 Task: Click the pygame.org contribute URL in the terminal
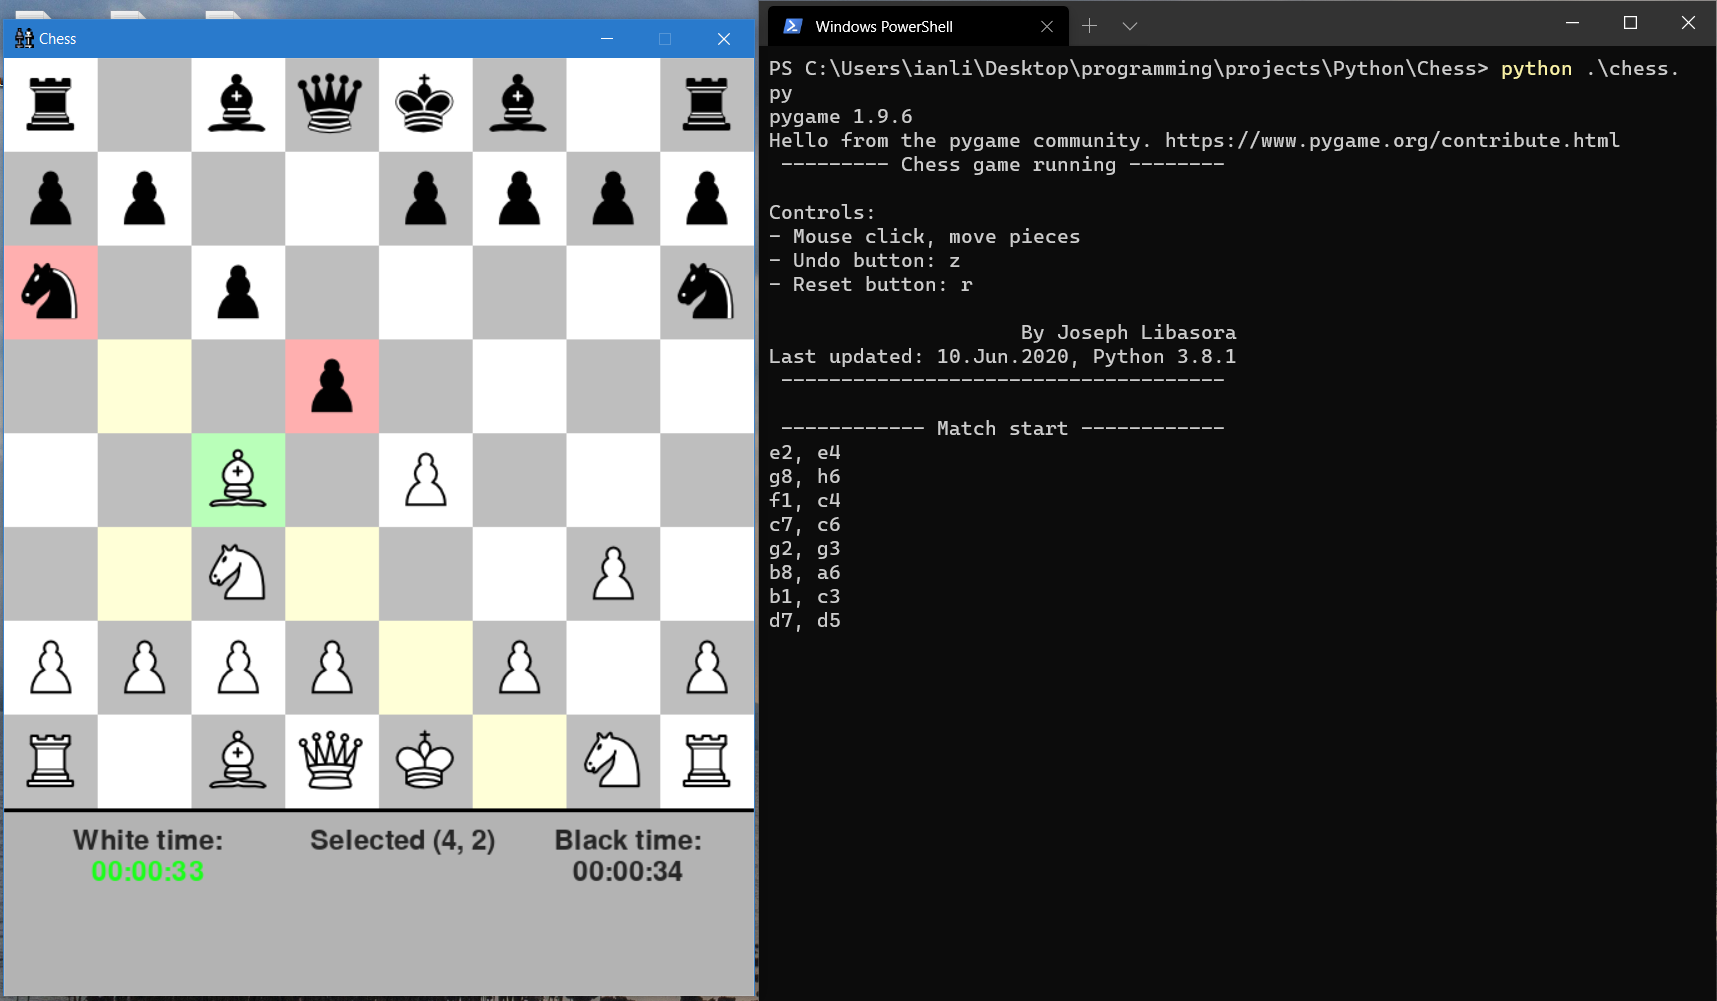[1394, 140]
